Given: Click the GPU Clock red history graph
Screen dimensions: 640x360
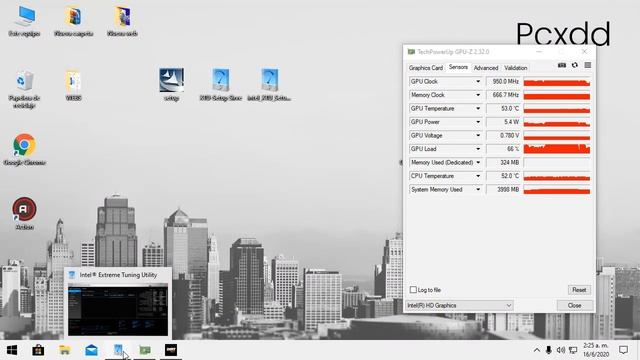Looking at the screenshot, I should coord(557,82).
